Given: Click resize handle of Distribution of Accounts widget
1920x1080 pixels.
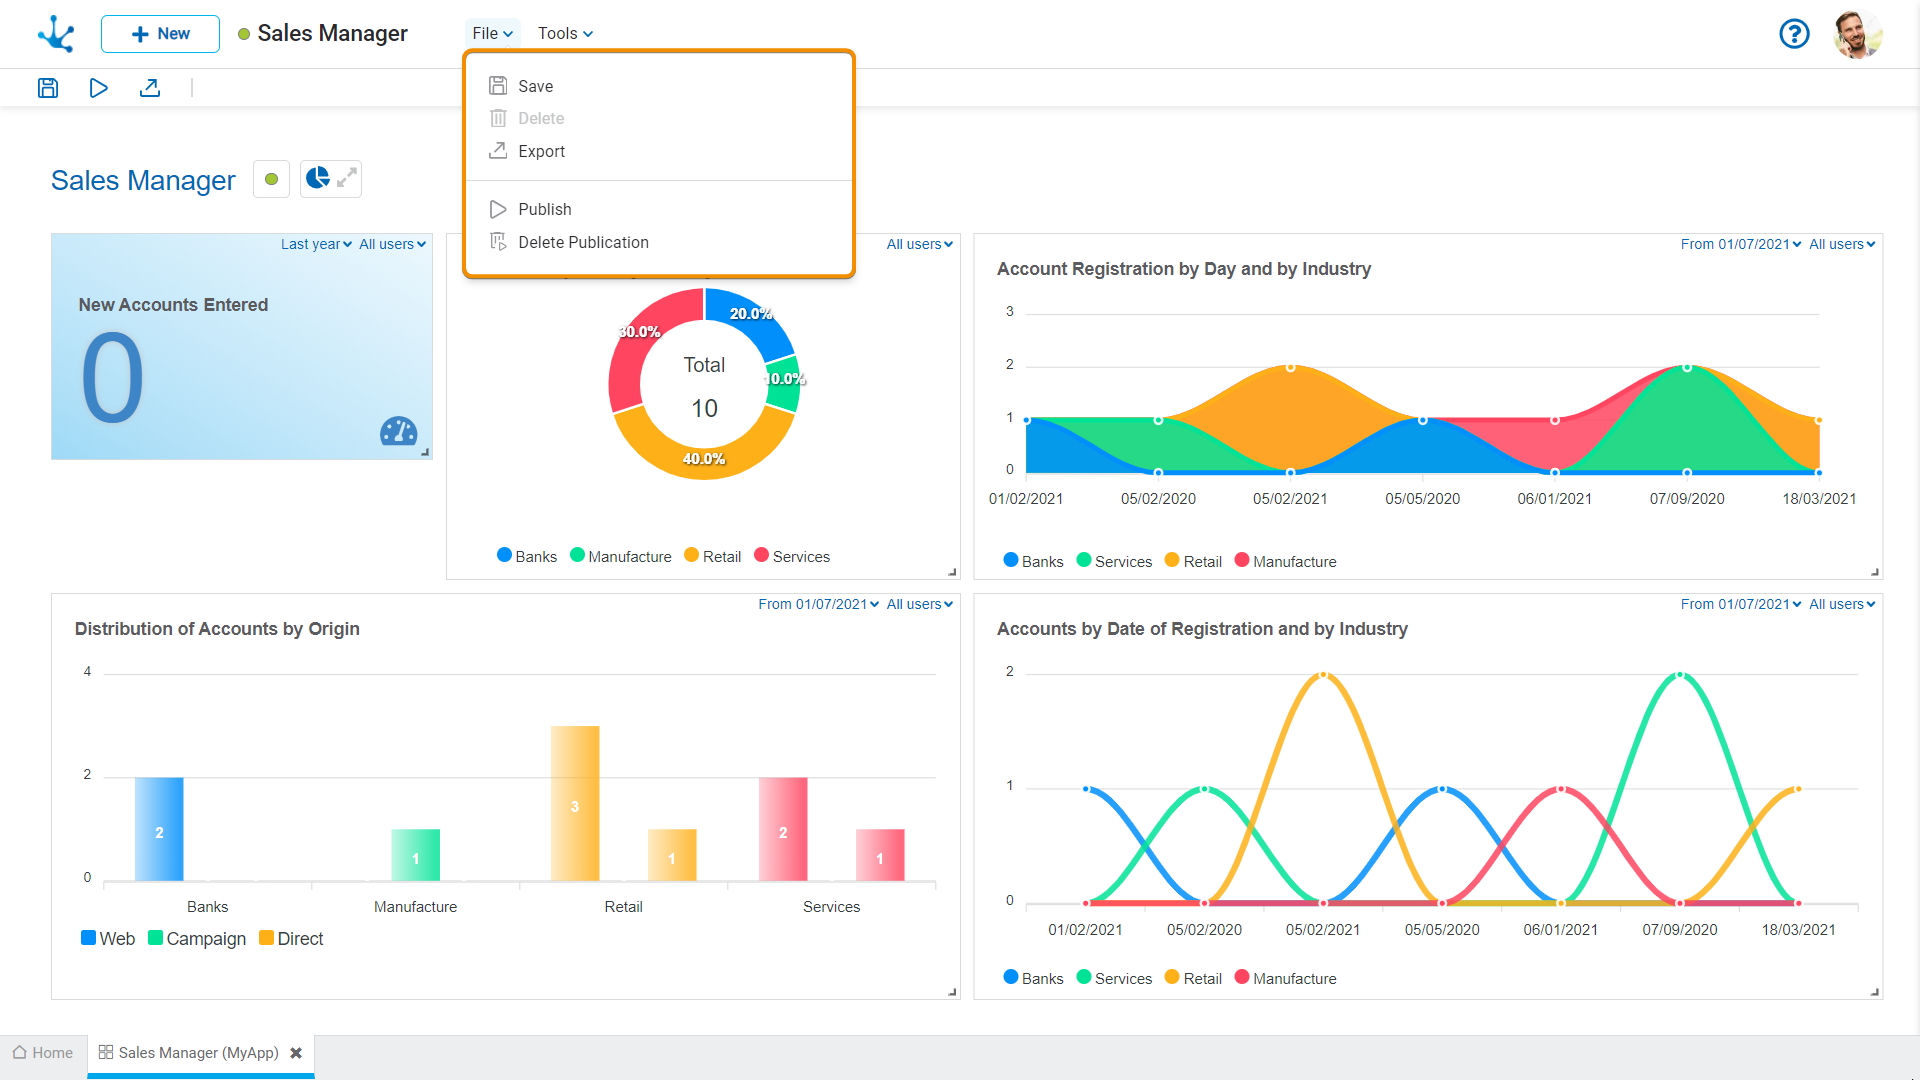Looking at the screenshot, I should (x=952, y=992).
